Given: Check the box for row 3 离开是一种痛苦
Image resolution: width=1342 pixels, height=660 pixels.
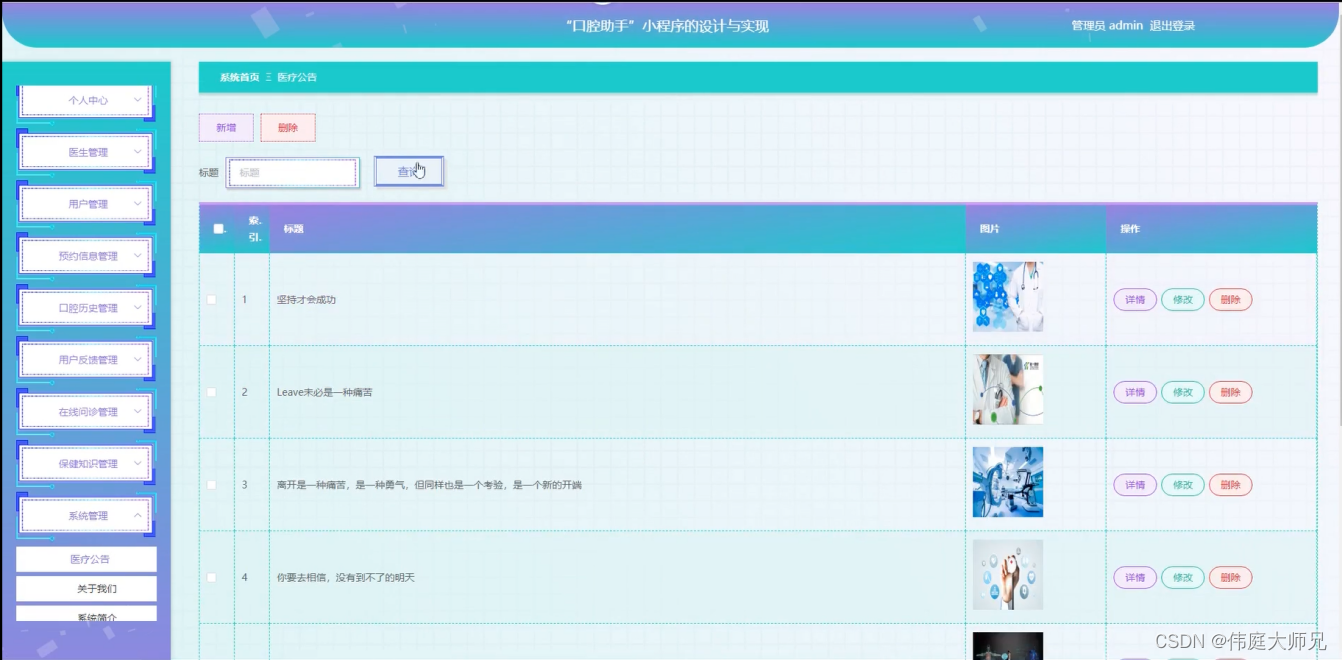Looking at the screenshot, I should (211, 485).
